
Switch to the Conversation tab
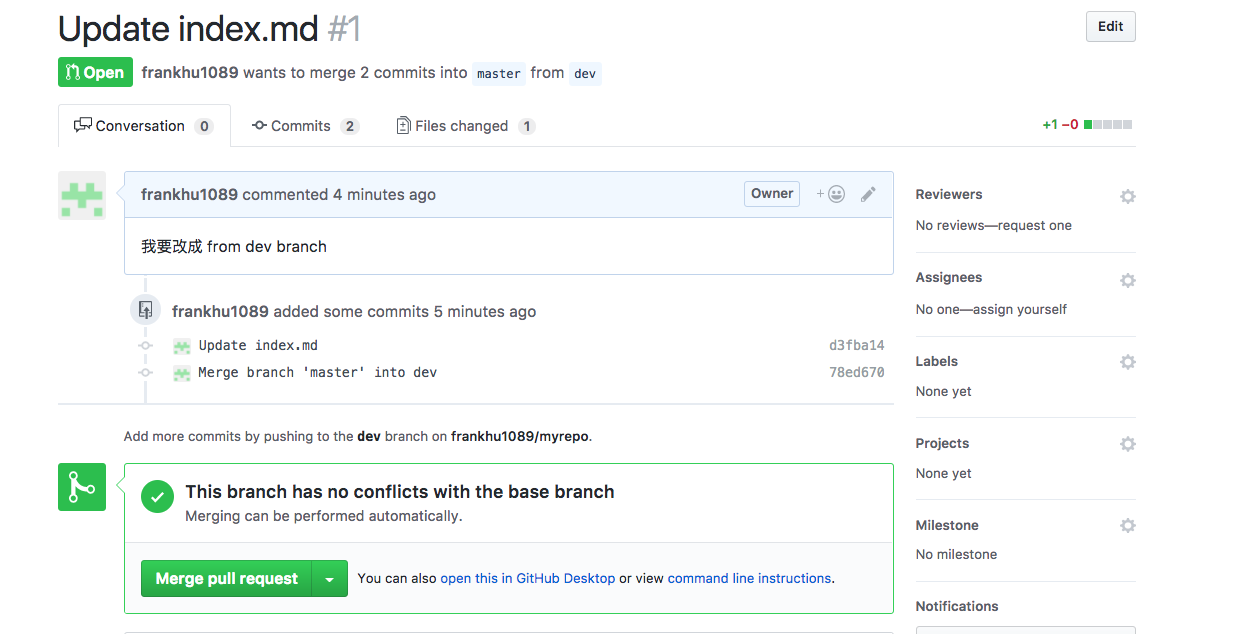144,126
